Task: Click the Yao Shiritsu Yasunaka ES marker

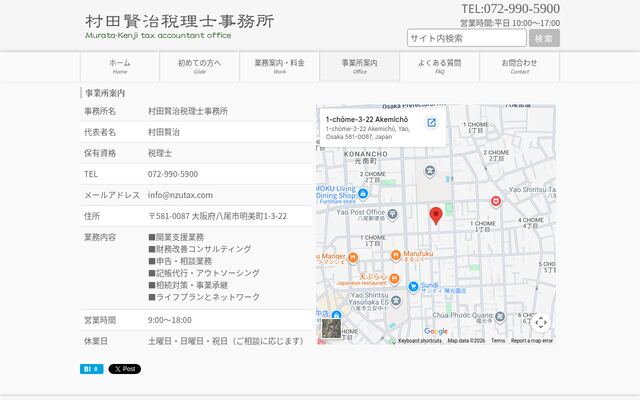Action: click(396, 301)
